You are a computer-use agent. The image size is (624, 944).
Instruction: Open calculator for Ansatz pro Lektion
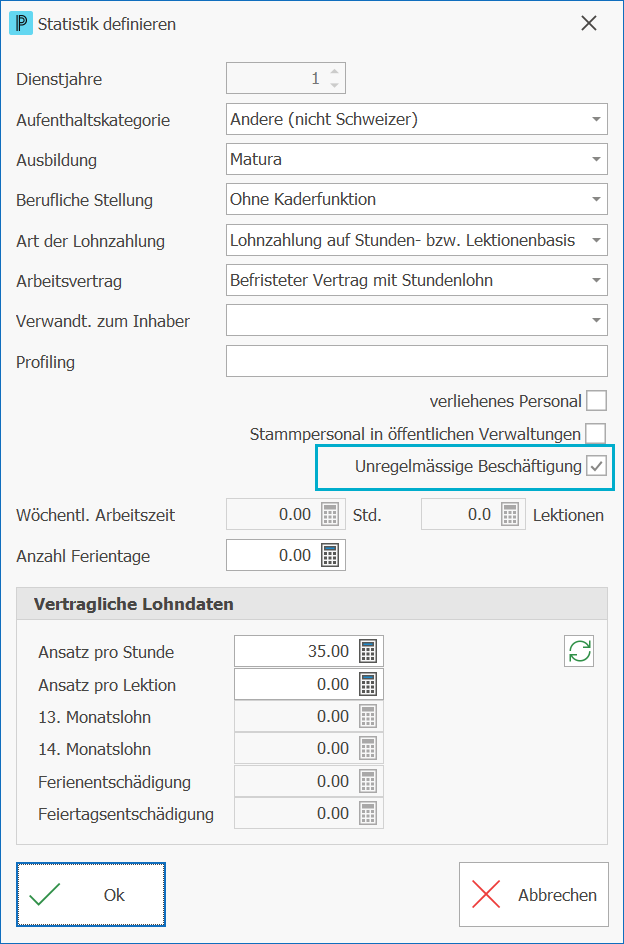coord(368,684)
